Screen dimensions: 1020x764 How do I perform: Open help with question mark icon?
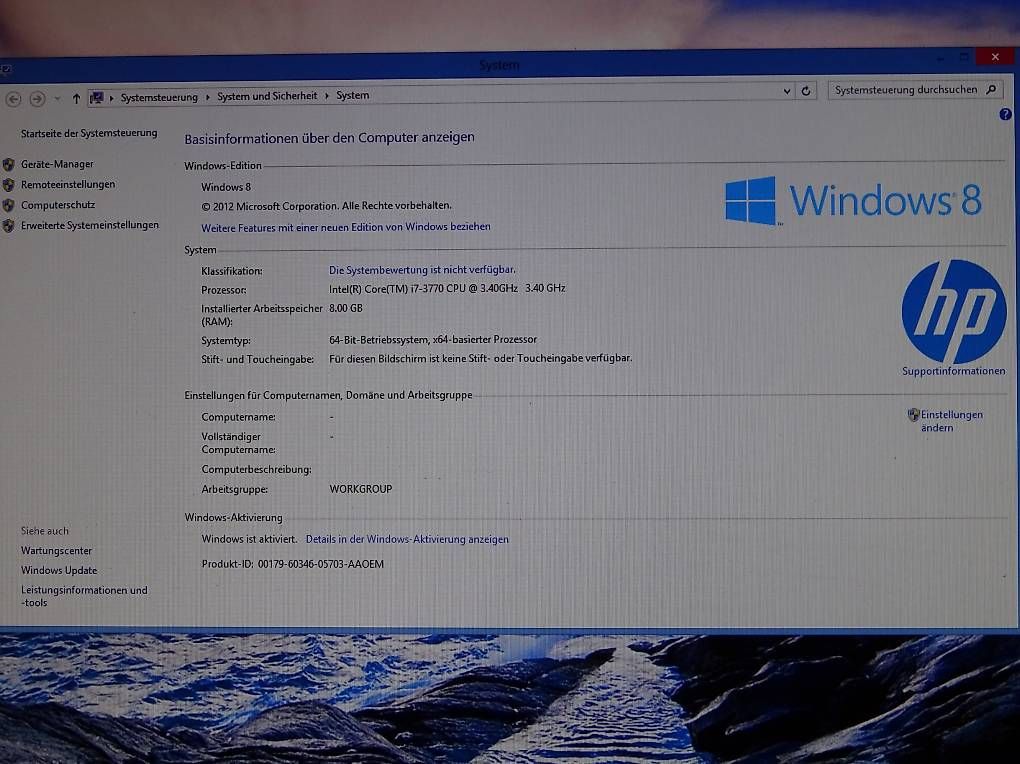1005,115
